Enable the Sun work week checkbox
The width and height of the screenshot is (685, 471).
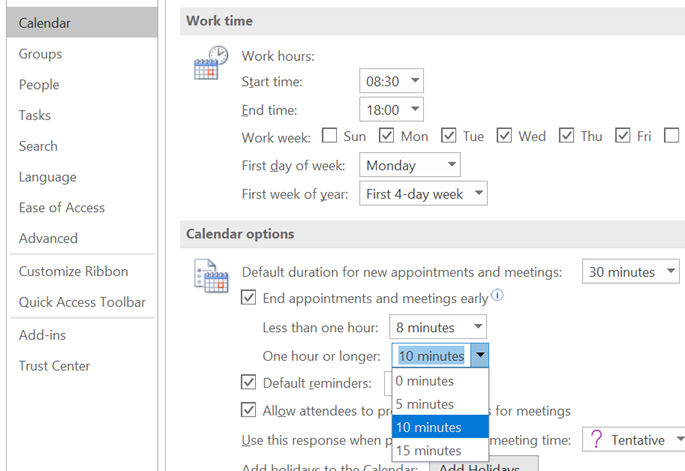click(329, 136)
